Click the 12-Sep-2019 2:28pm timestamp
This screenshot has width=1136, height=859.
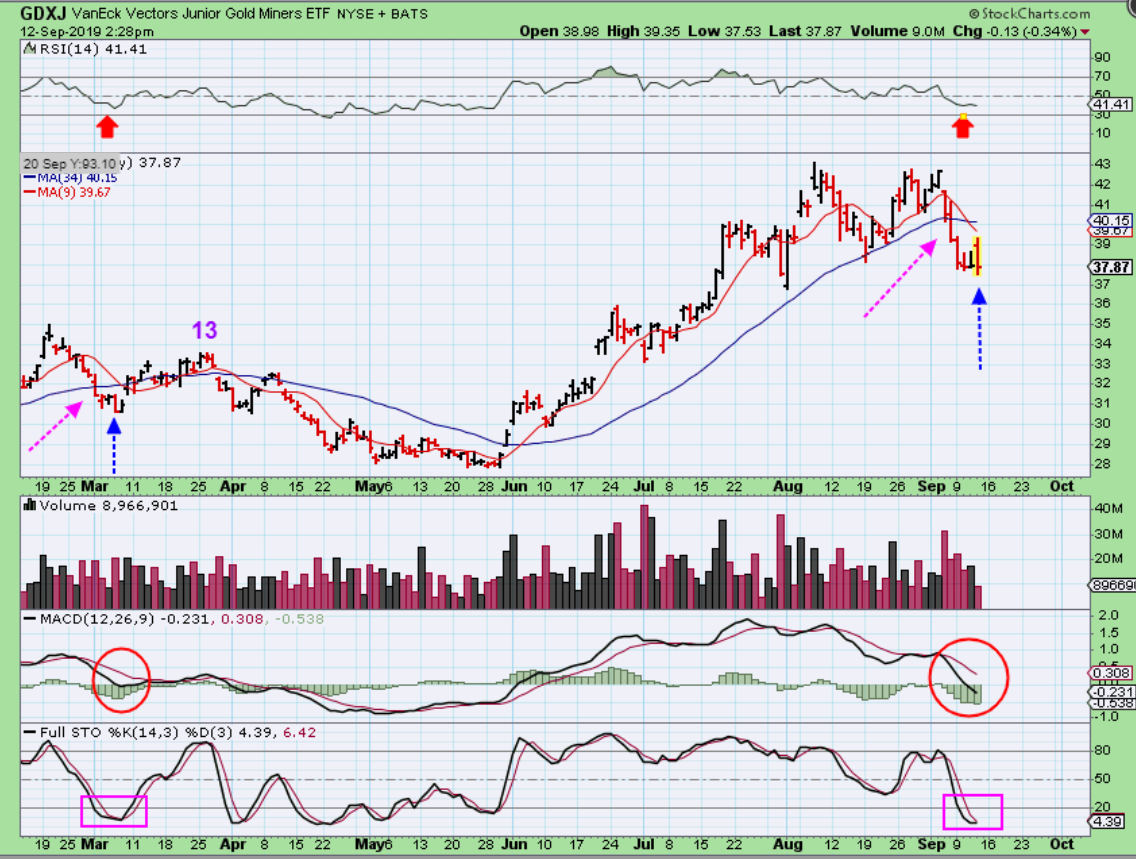tap(87, 31)
